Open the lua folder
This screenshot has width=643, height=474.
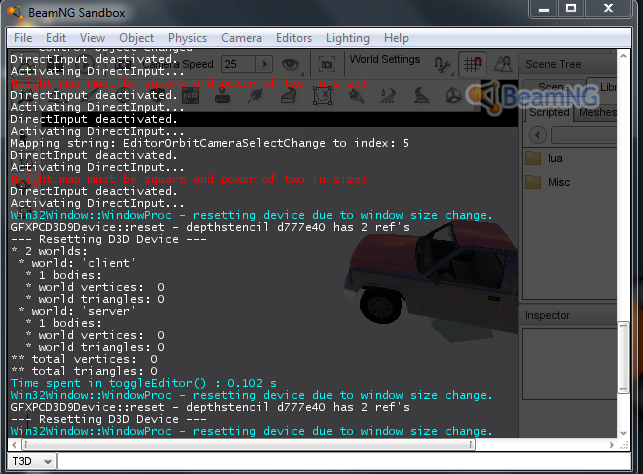[x=545, y=158]
